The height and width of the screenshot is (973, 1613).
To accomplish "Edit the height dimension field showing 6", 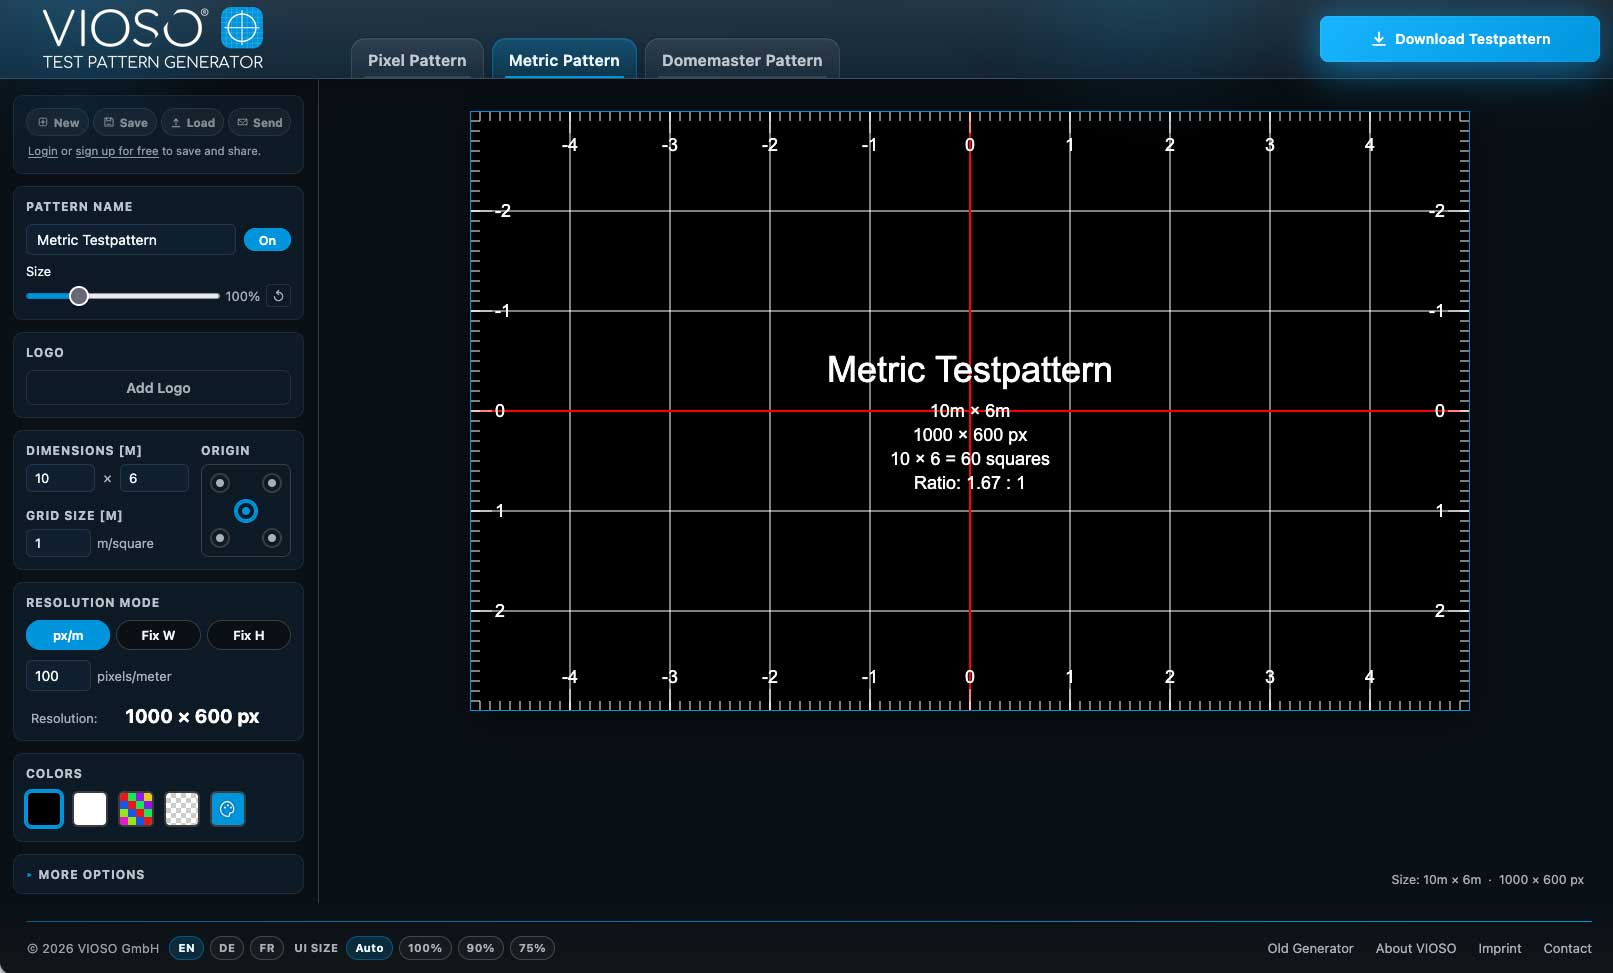I will (154, 478).
